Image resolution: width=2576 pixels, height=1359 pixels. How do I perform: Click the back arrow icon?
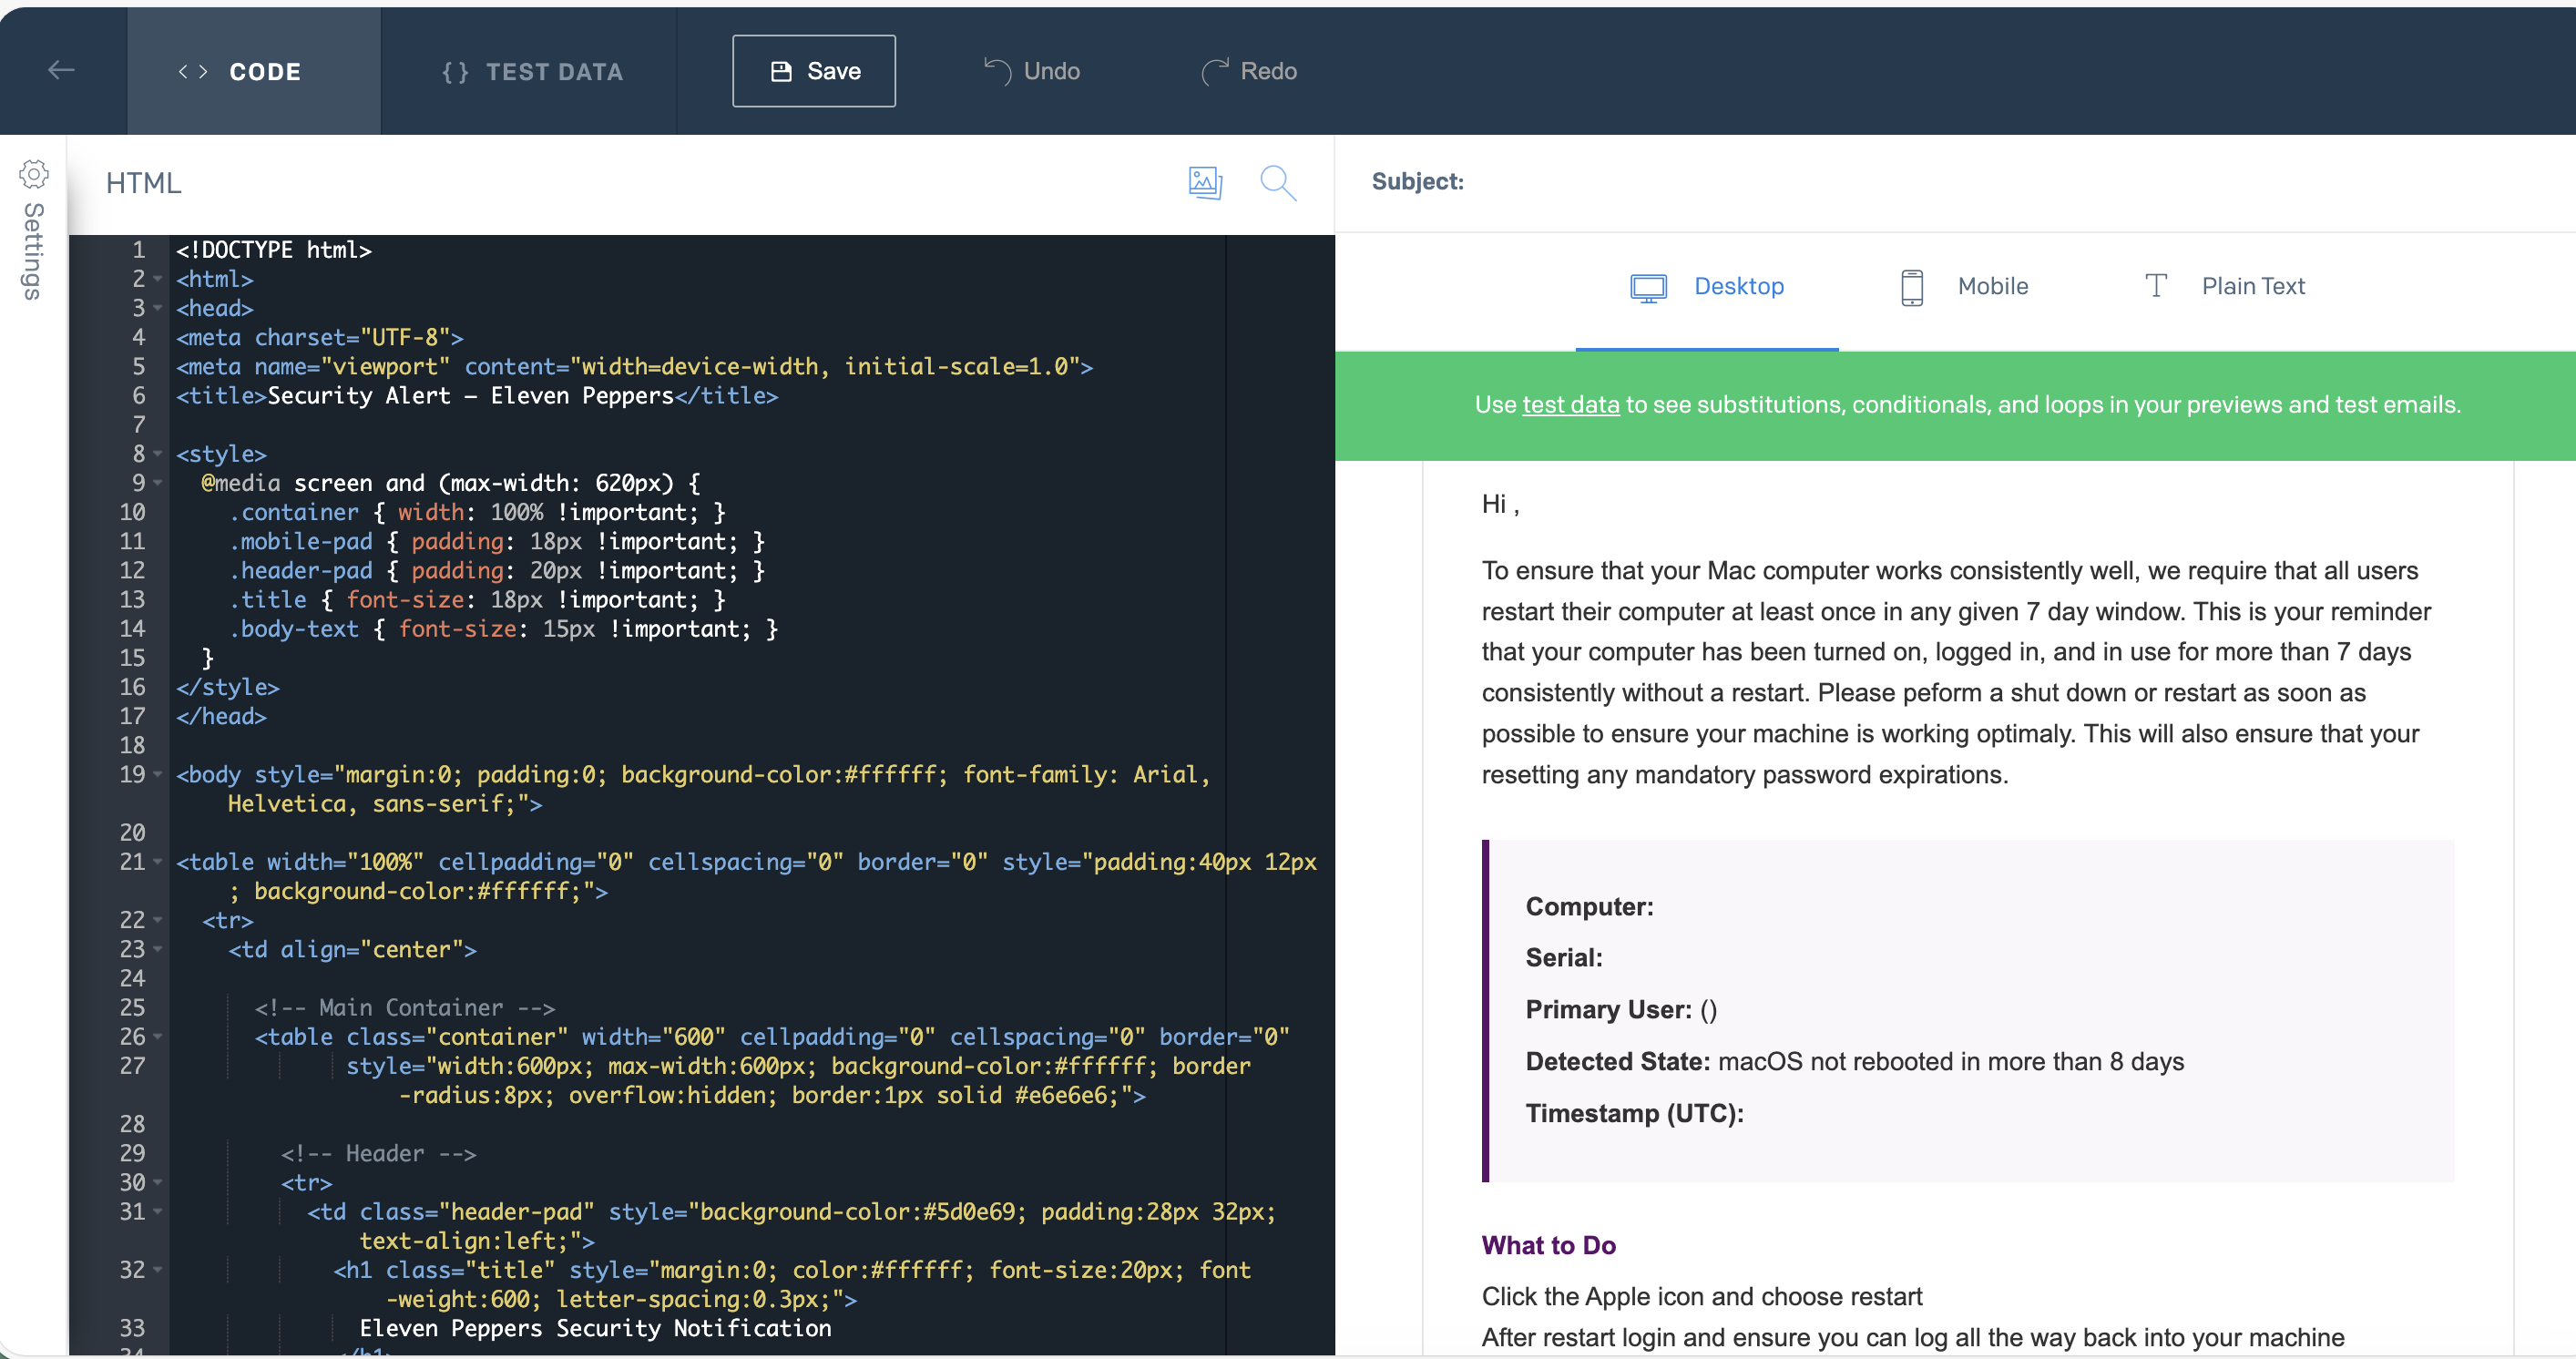[62, 70]
